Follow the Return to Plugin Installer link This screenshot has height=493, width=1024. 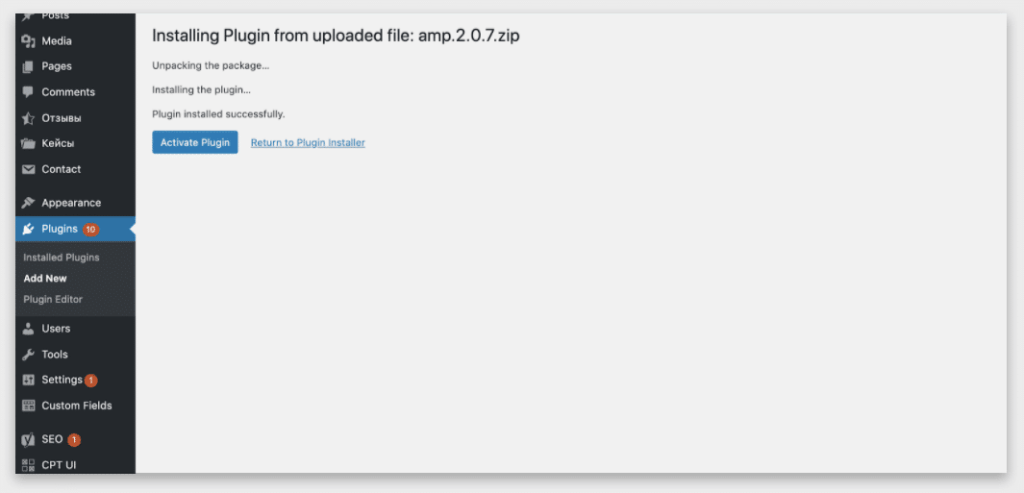[307, 143]
